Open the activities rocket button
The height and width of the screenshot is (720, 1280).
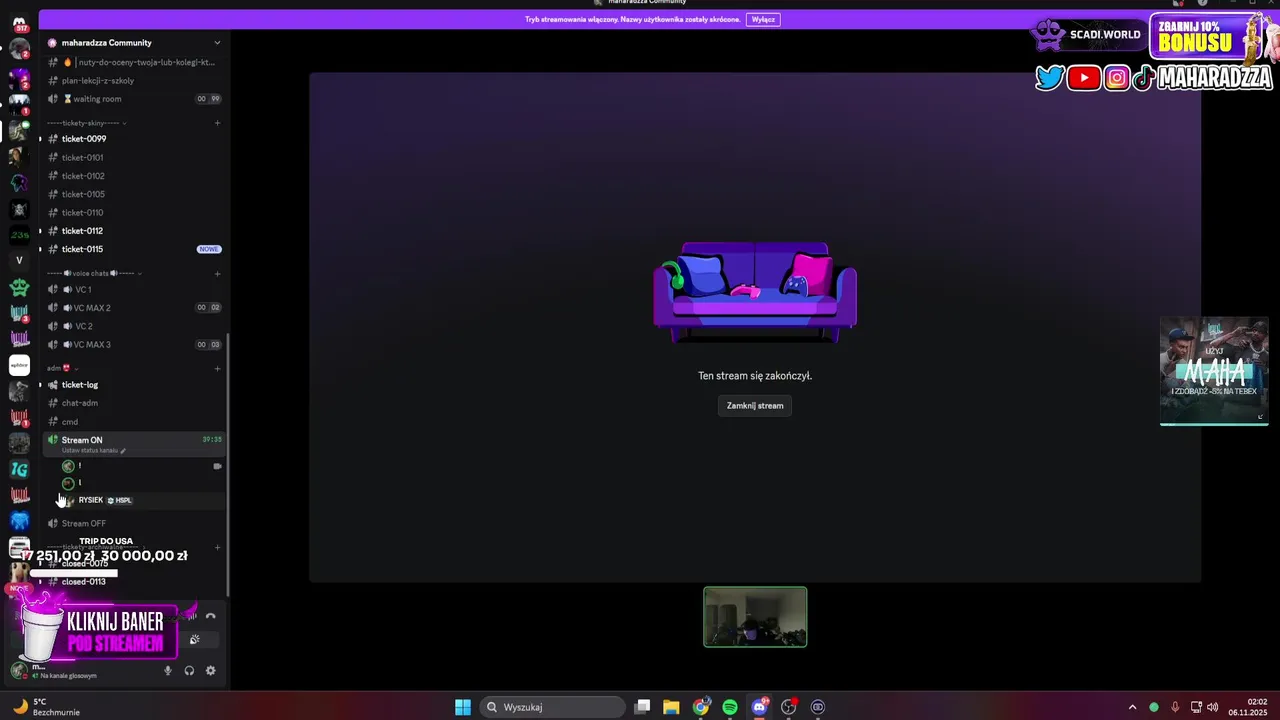[195, 640]
